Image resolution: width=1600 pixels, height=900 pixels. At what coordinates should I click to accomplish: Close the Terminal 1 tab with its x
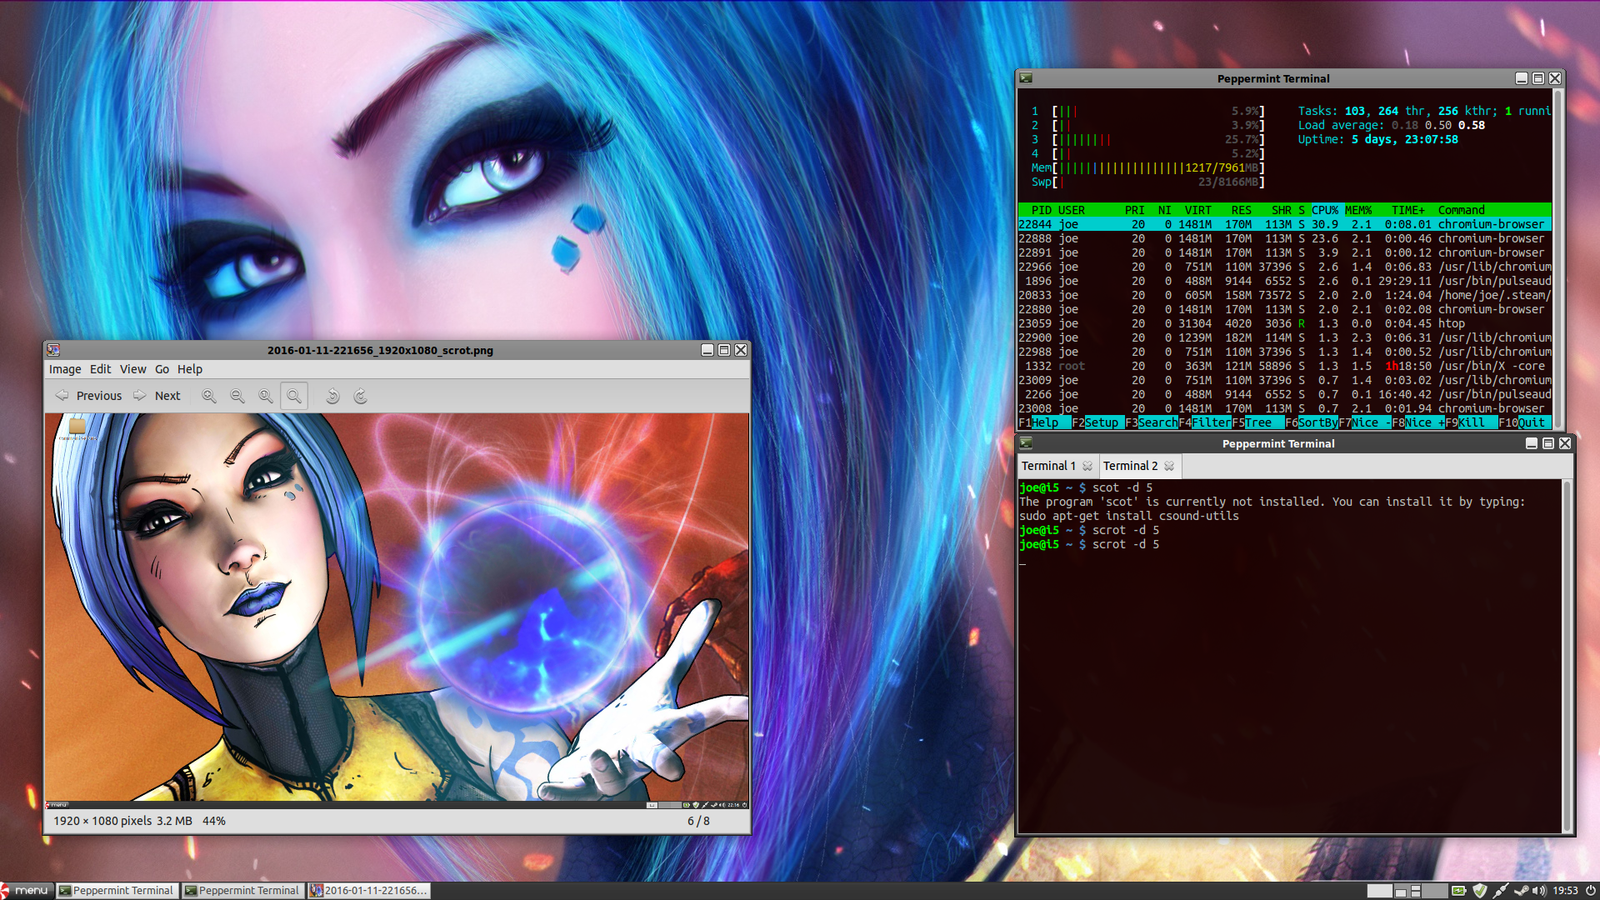pos(1087,467)
